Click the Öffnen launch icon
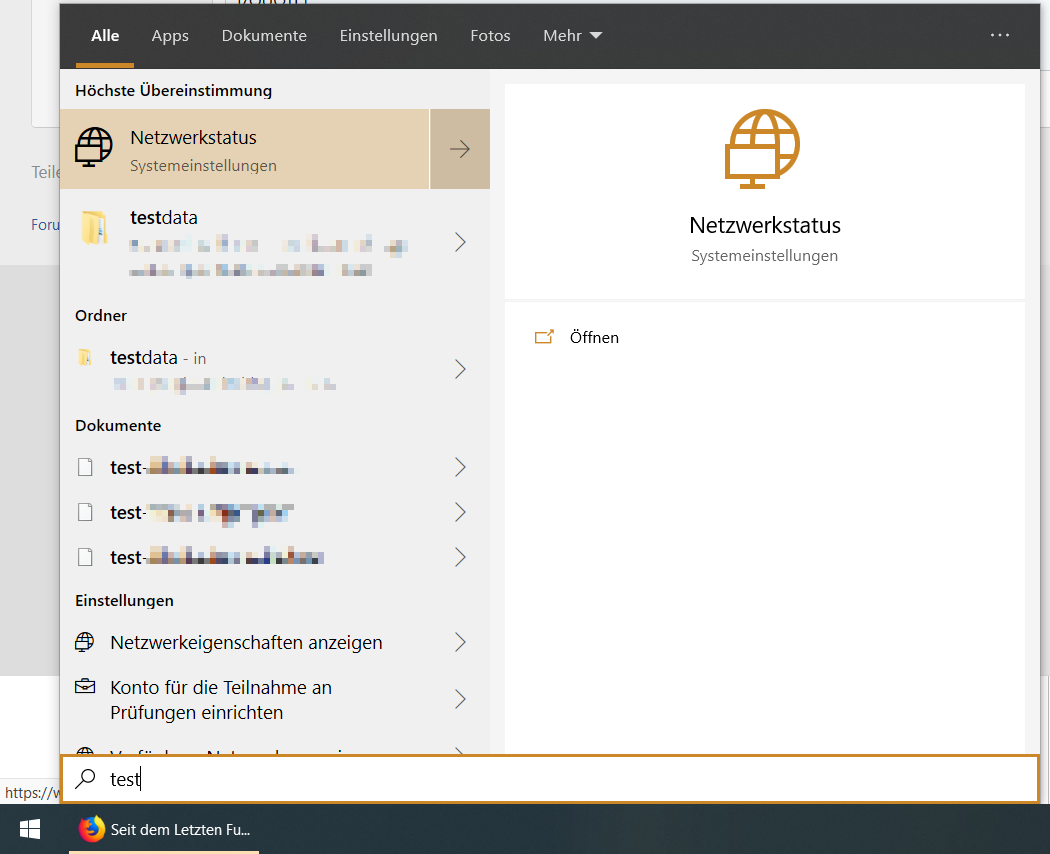 (x=544, y=337)
